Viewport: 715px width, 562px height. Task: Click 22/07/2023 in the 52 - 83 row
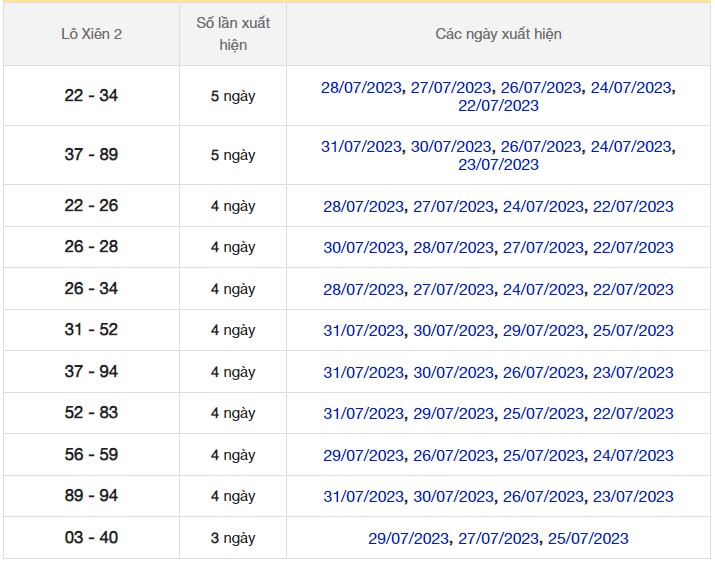[x=633, y=414]
